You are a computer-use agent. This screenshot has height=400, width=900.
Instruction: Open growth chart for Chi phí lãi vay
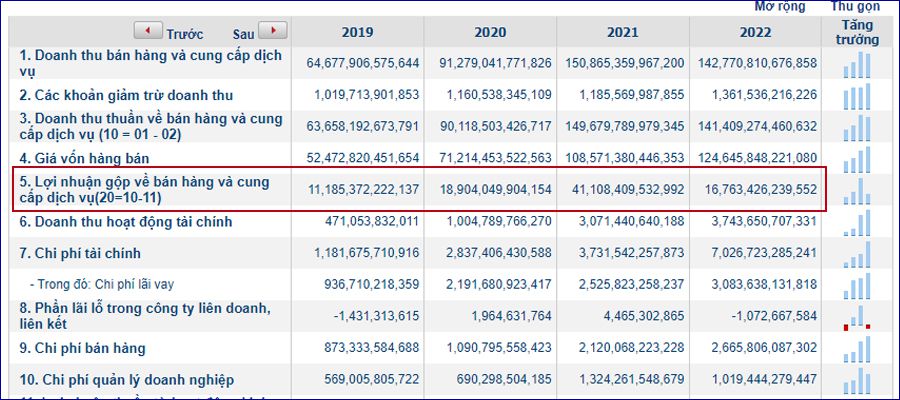857,286
